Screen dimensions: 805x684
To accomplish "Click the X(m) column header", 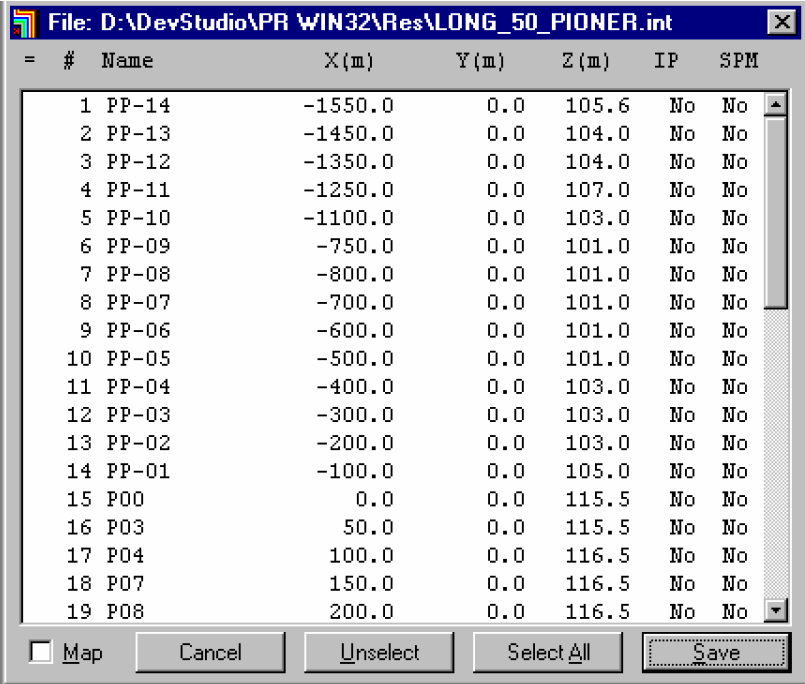I will (349, 61).
